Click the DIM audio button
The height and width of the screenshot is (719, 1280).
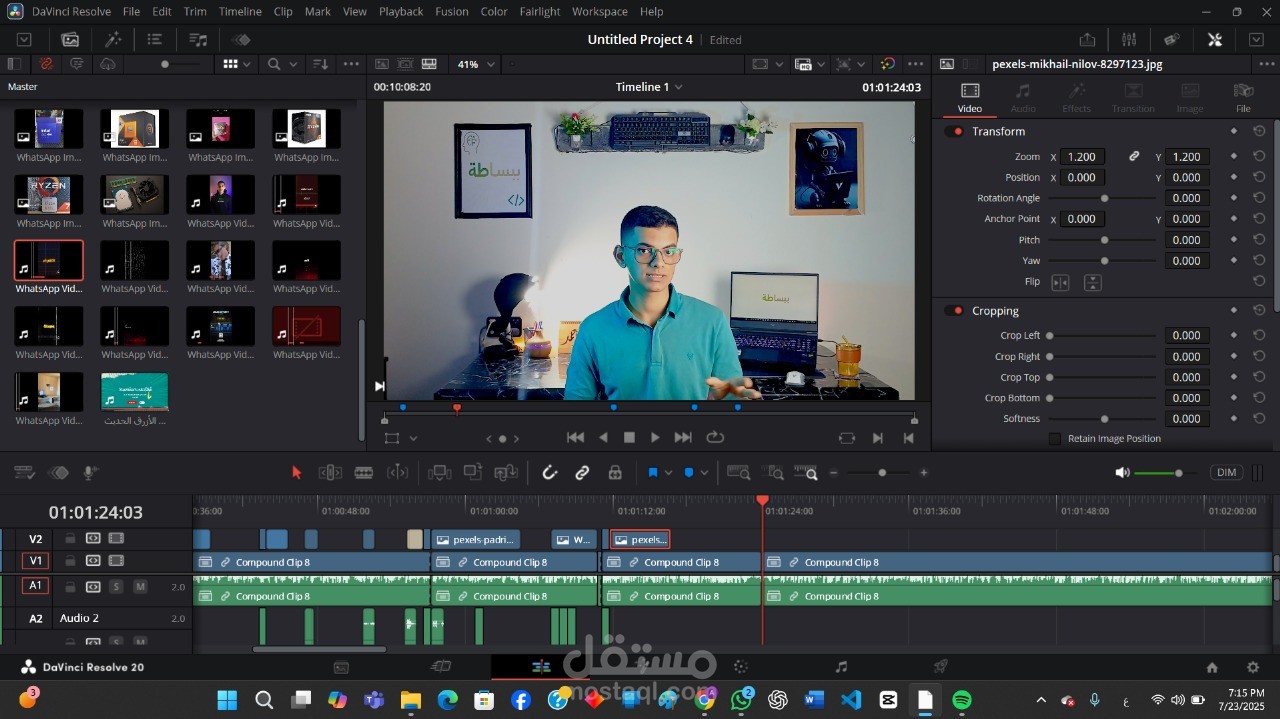[x=1226, y=473]
